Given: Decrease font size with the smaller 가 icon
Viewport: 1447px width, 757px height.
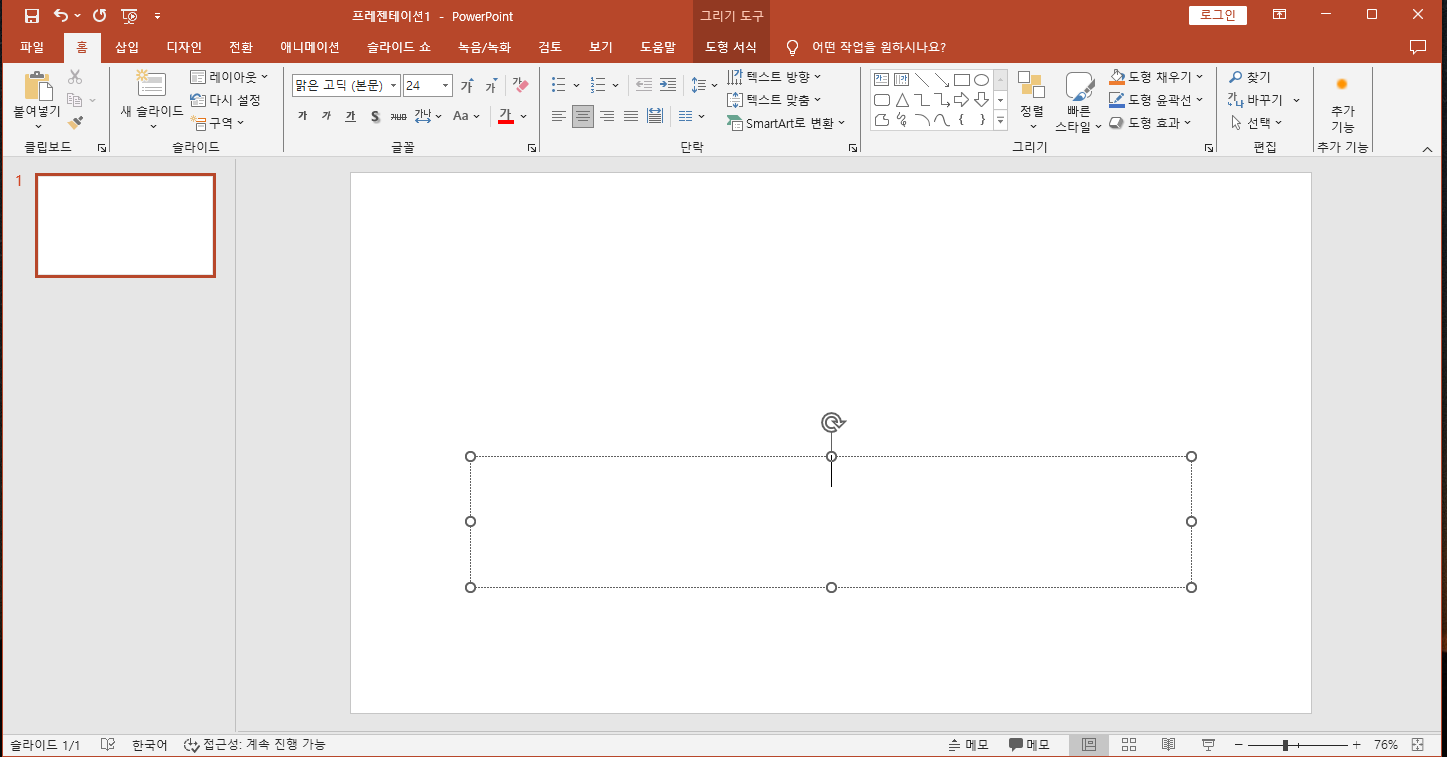Looking at the screenshot, I should [x=491, y=86].
